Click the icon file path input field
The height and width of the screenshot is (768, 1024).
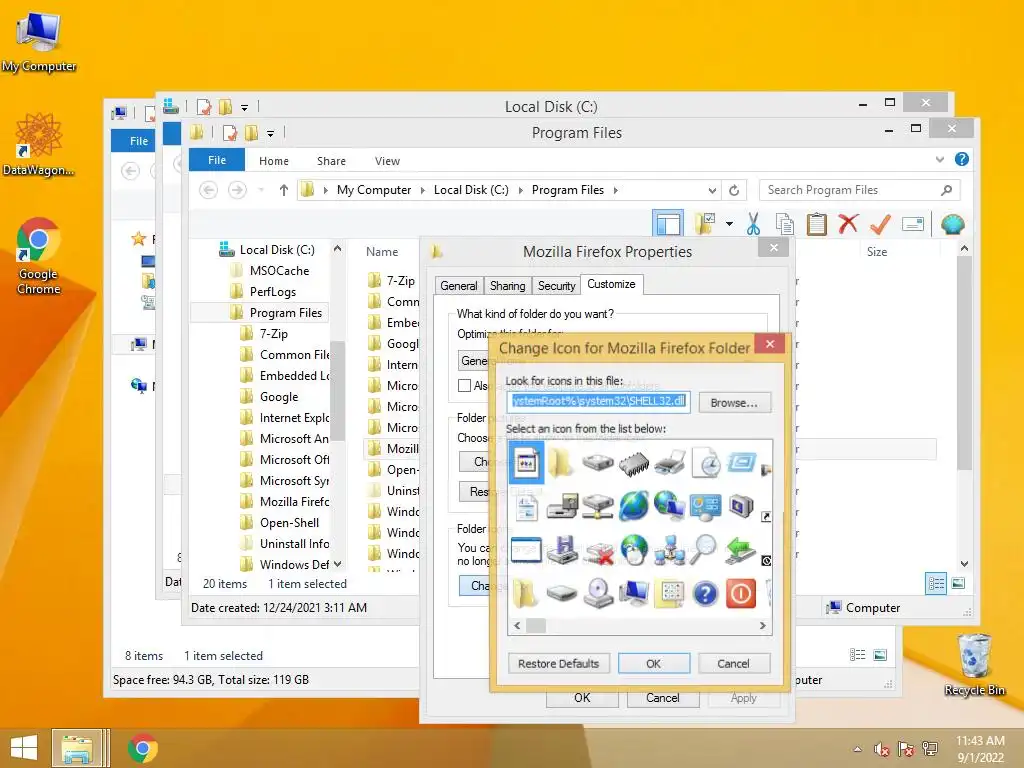(x=598, y=401)
